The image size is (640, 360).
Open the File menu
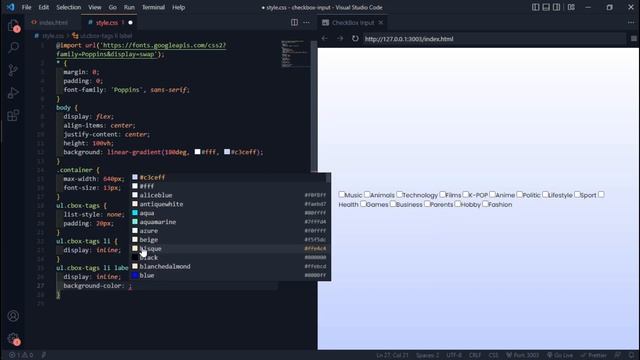[x=27, y=7]
